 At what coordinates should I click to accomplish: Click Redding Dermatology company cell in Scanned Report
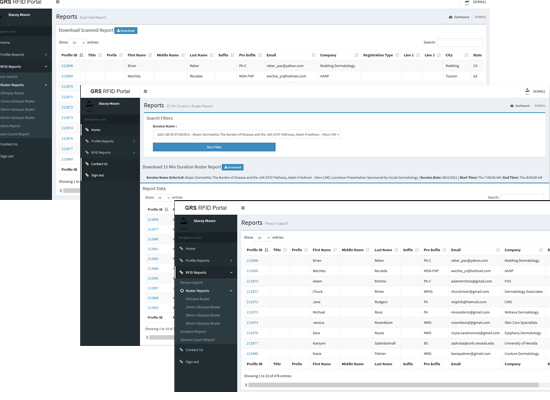pos(337,66)
